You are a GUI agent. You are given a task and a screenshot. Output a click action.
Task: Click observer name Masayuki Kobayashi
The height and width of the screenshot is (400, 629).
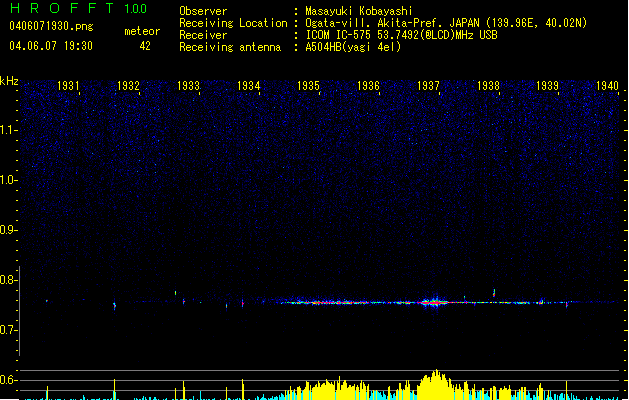[359, 11]
